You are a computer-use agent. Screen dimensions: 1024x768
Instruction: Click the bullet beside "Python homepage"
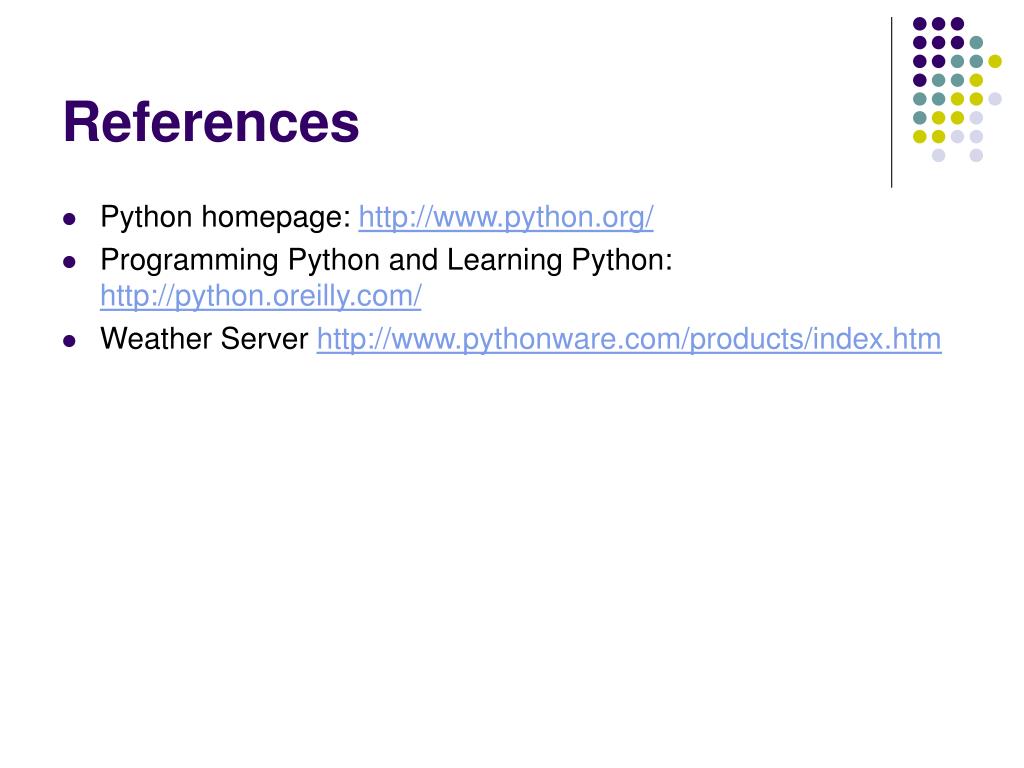click(x=69, y=218)
